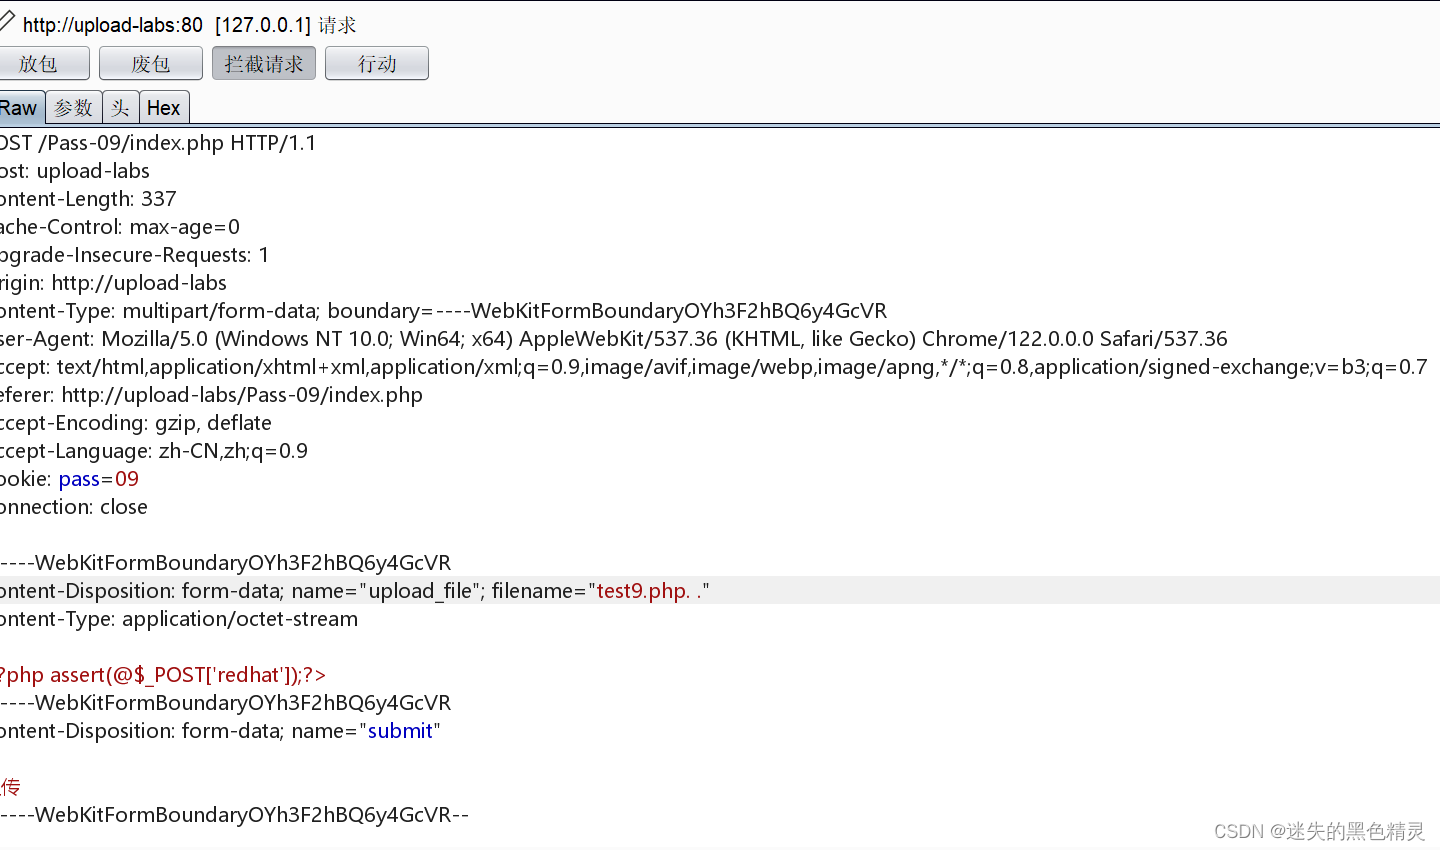Click the first WebKitFormBoundary line in body

click(x=226, y=563)
